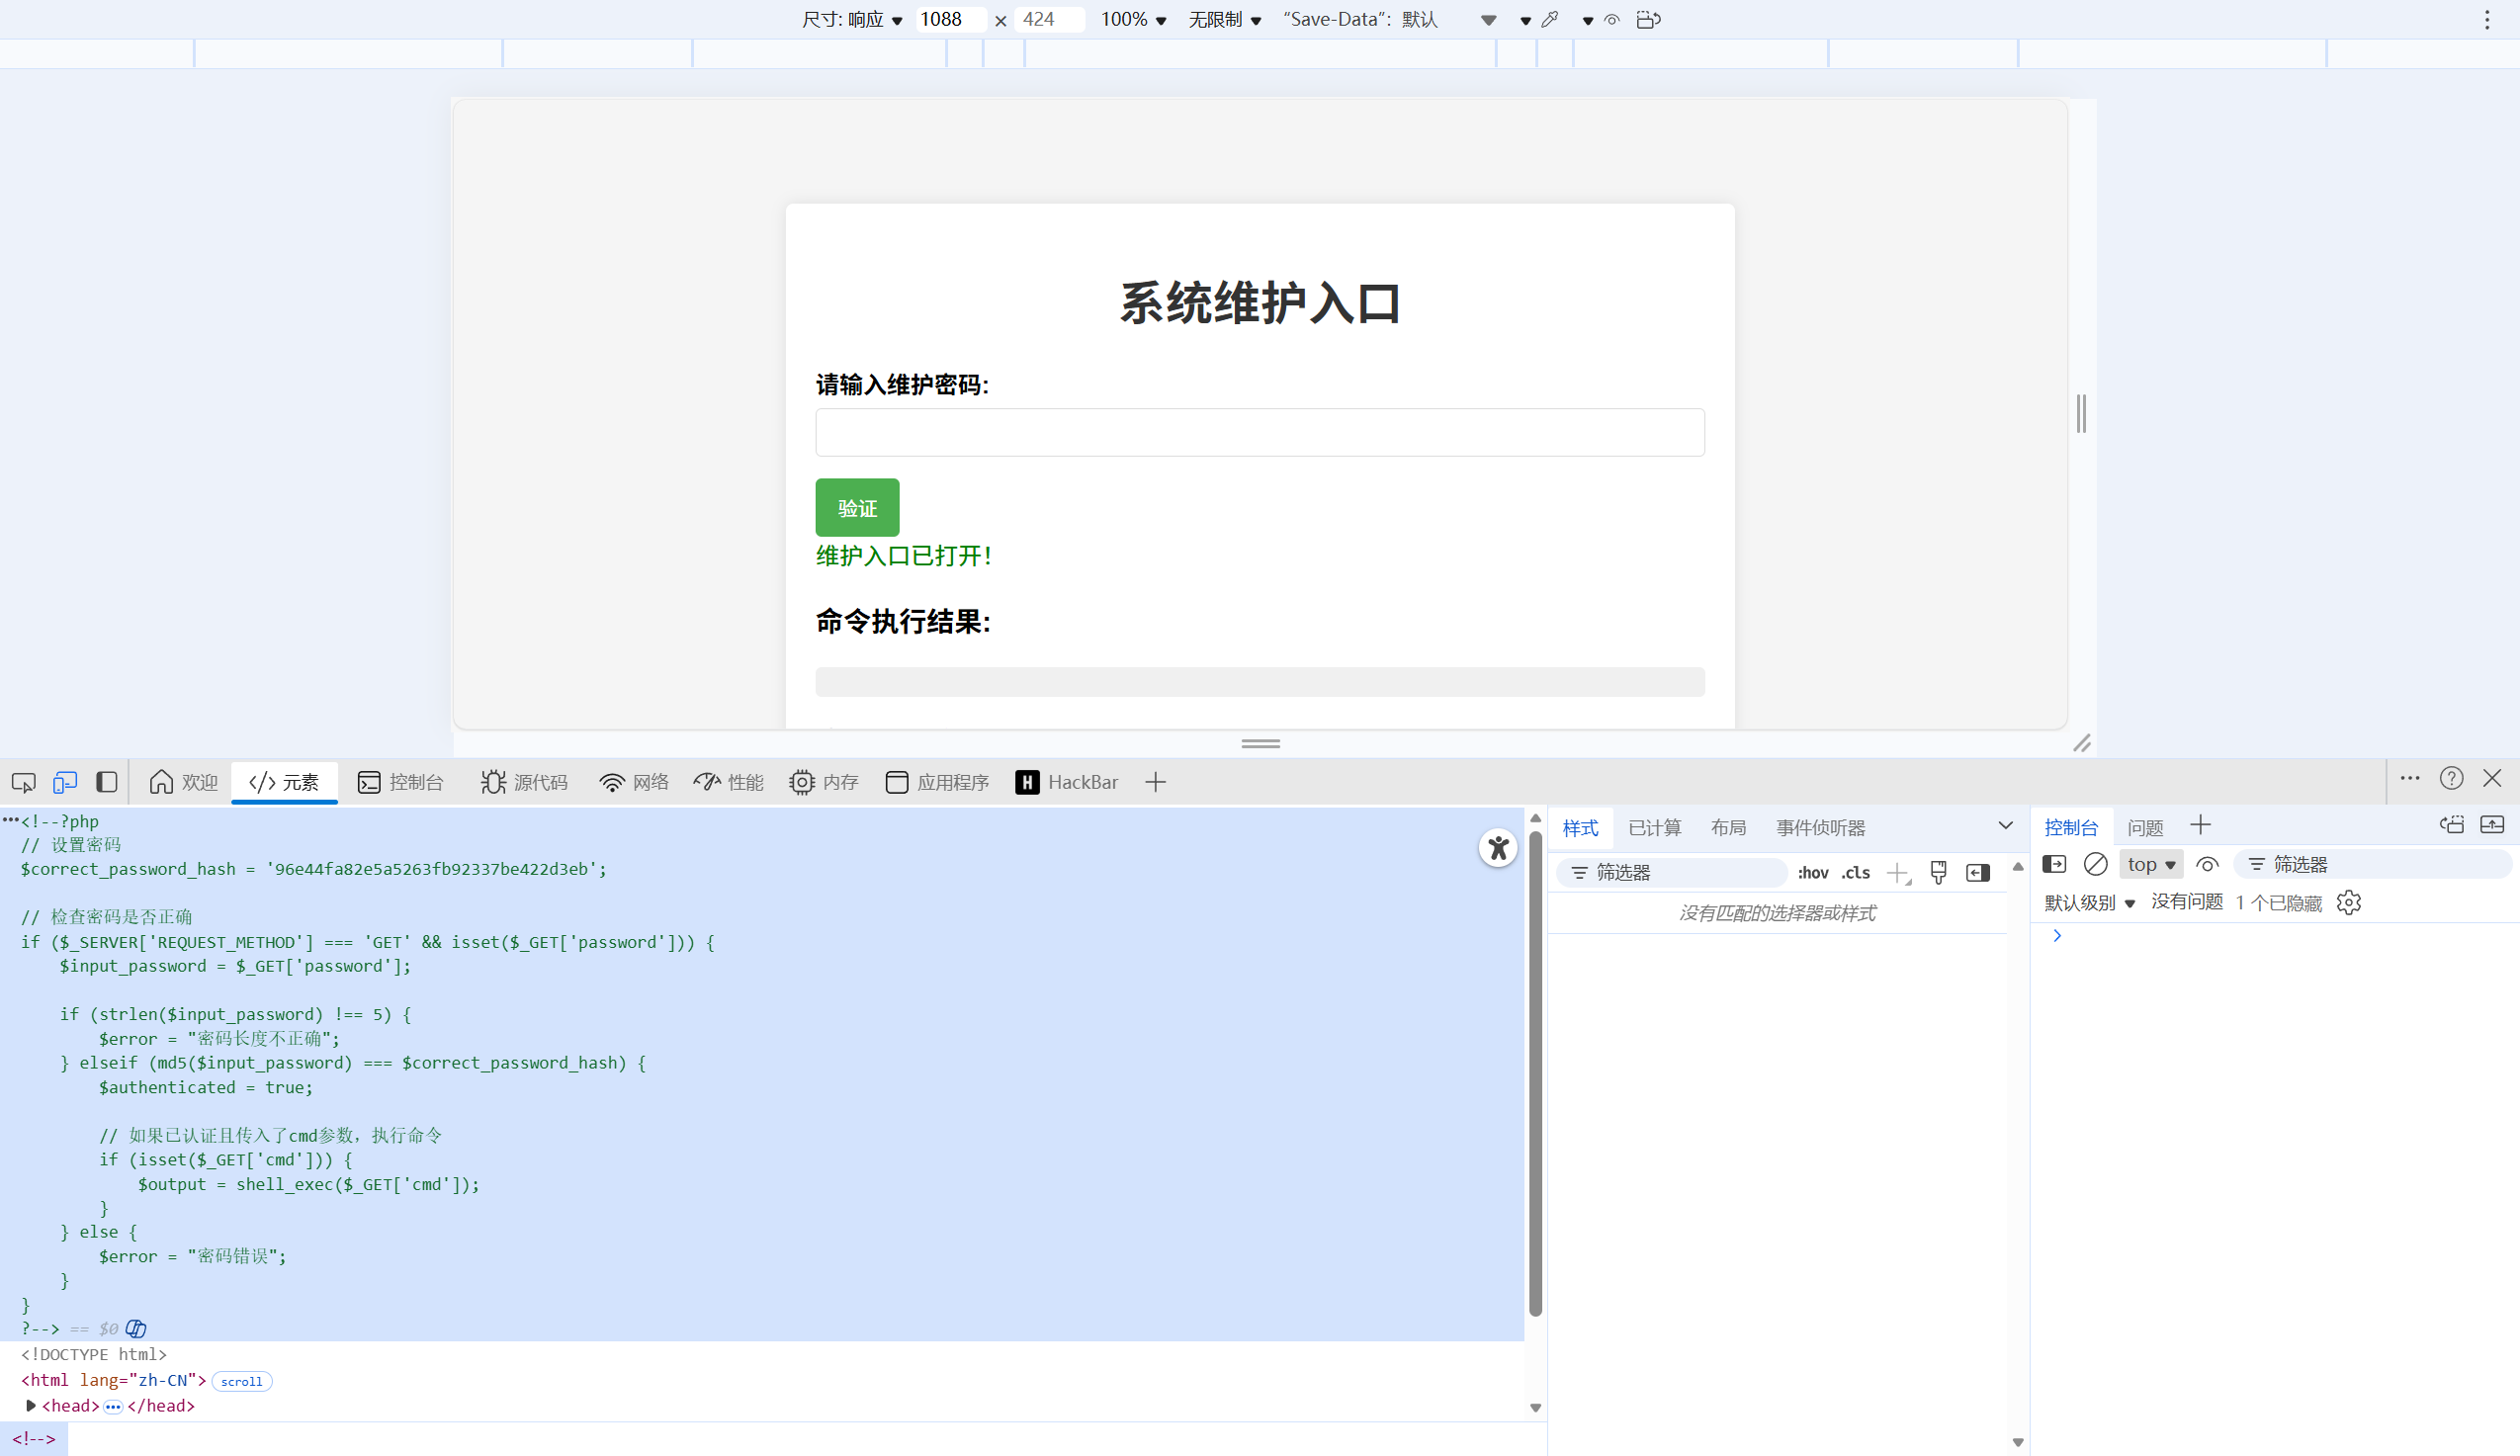Toggle the :hov pseudo-class panel
The image size is (2520, 1456).
(1814, 872)
